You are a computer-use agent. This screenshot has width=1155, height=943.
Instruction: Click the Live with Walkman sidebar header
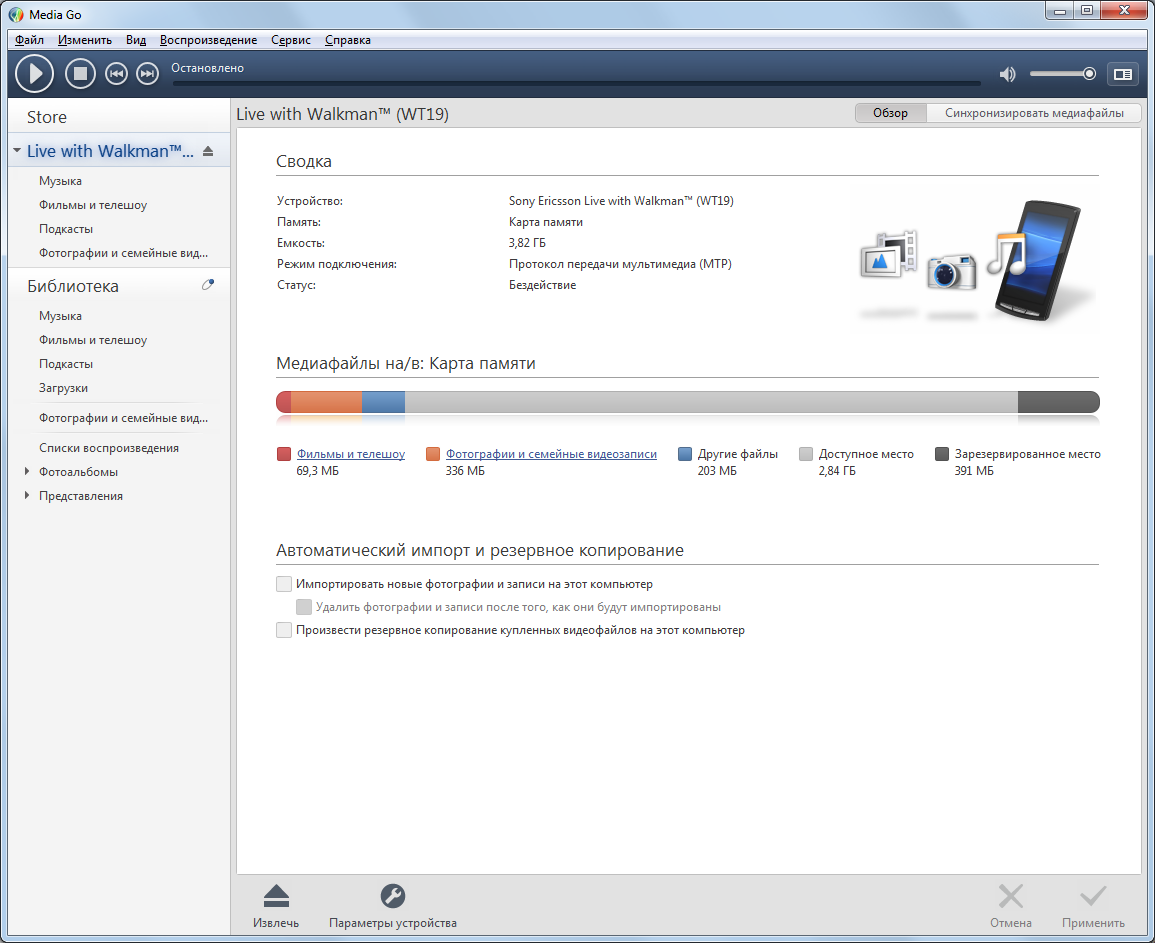pos(110,150)
